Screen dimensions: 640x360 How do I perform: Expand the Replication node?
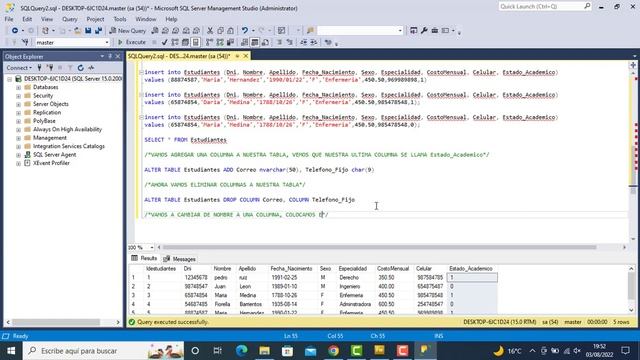(x=18, y=113)
